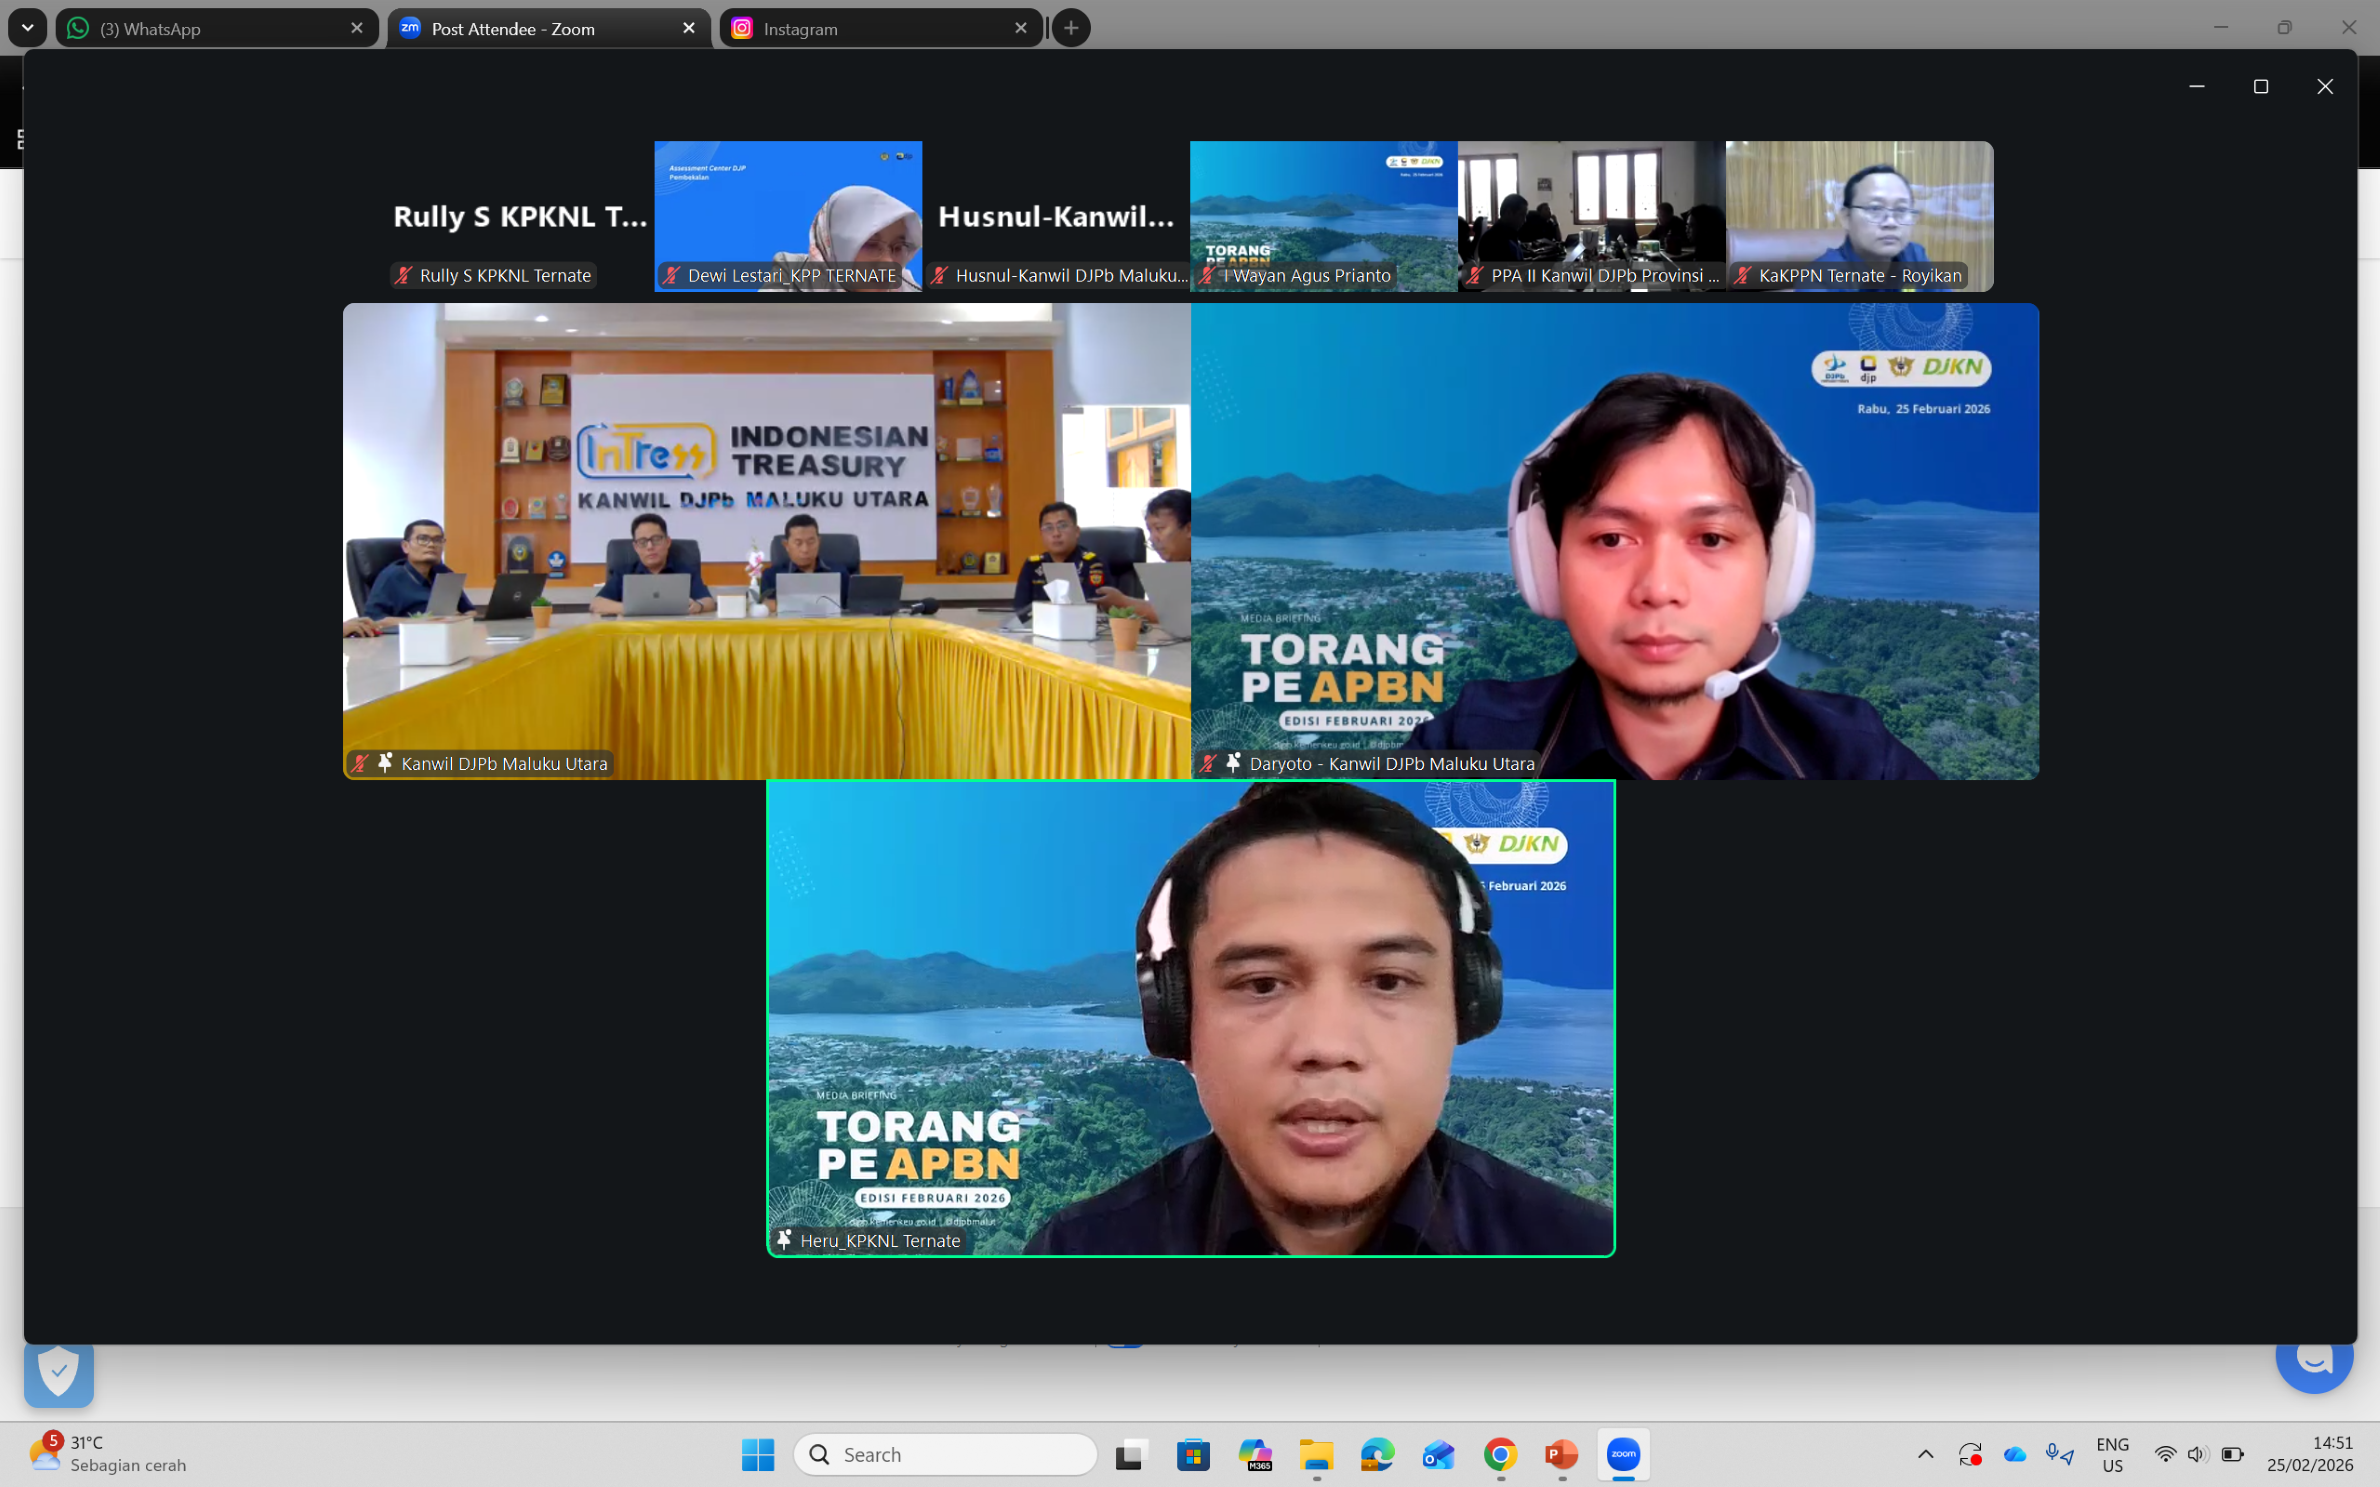The width and height of the screenshot is (2380, 1487).
Task: Click the pin icon on Heru_KPKNL Ternate video
Action: pyautogui.click(x=784, y=1240)
